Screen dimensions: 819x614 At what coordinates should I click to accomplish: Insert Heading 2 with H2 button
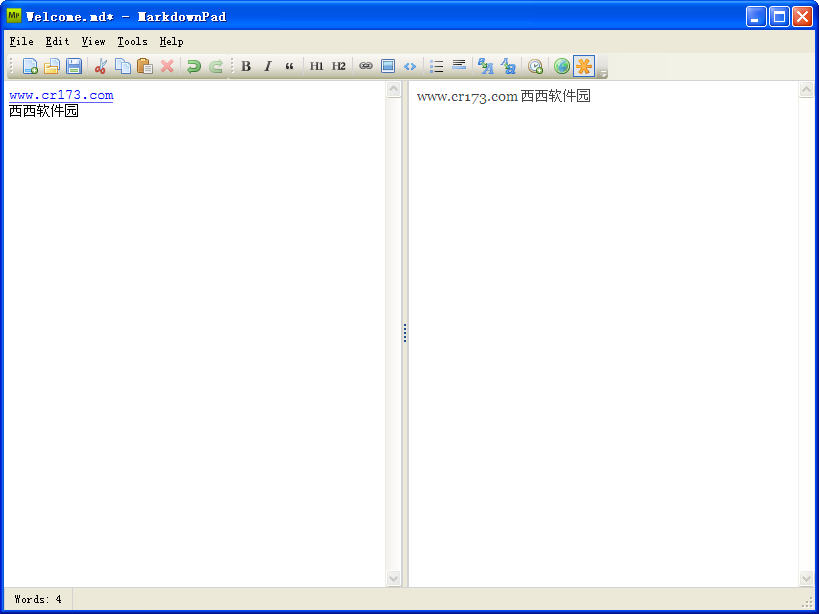(338, 66)
